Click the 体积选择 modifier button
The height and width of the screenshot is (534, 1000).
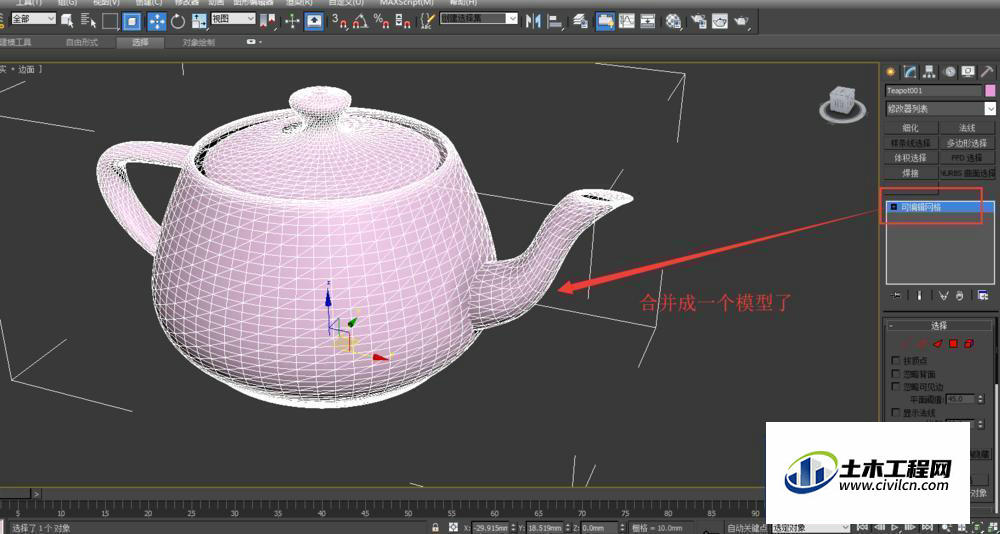pos(911,158)
